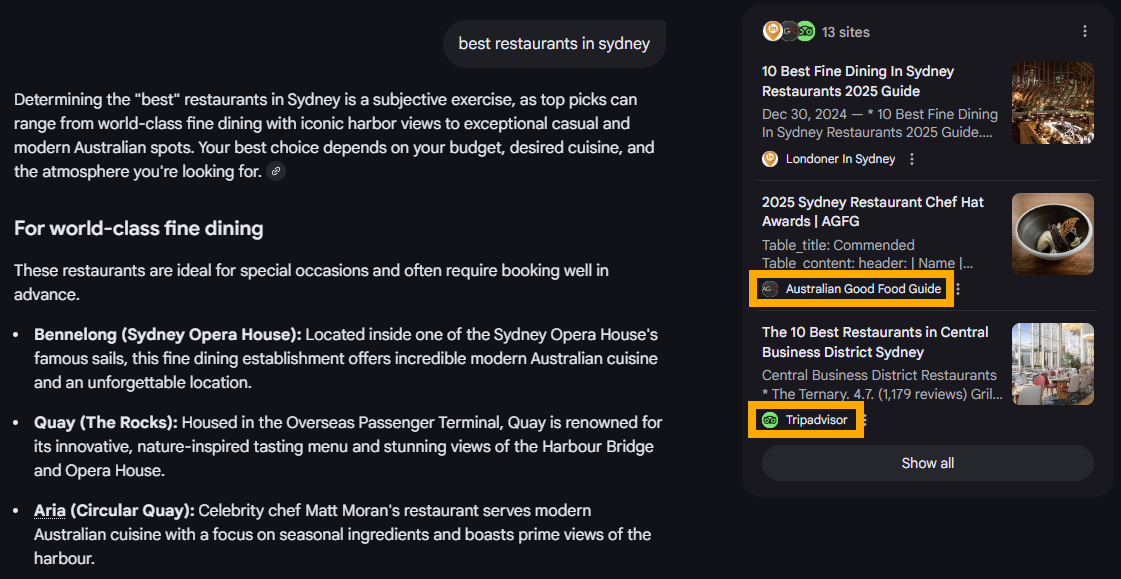1121x579 pixels.
Task: Click the Tripadvisor owl favicon
Action: point(770,420)
